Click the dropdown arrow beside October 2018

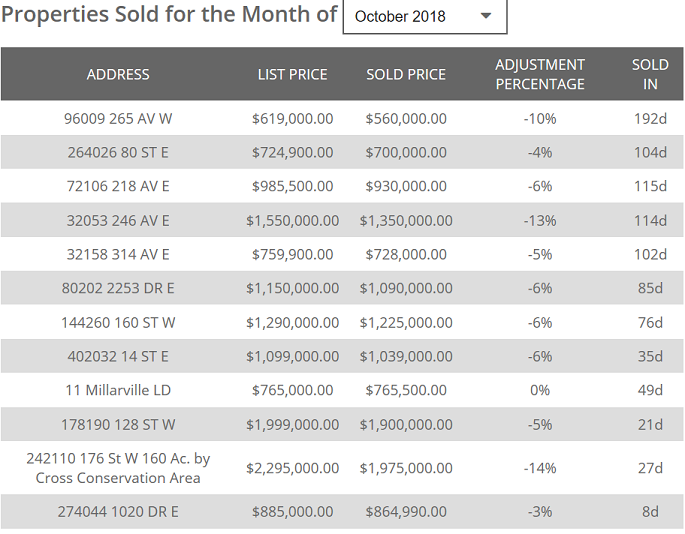coord(486,17)
